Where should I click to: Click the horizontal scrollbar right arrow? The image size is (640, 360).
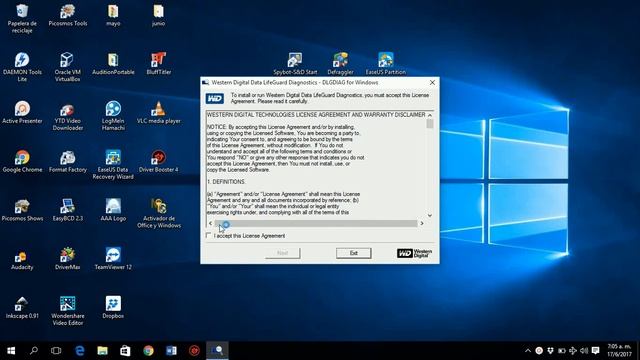coord(422,223)
